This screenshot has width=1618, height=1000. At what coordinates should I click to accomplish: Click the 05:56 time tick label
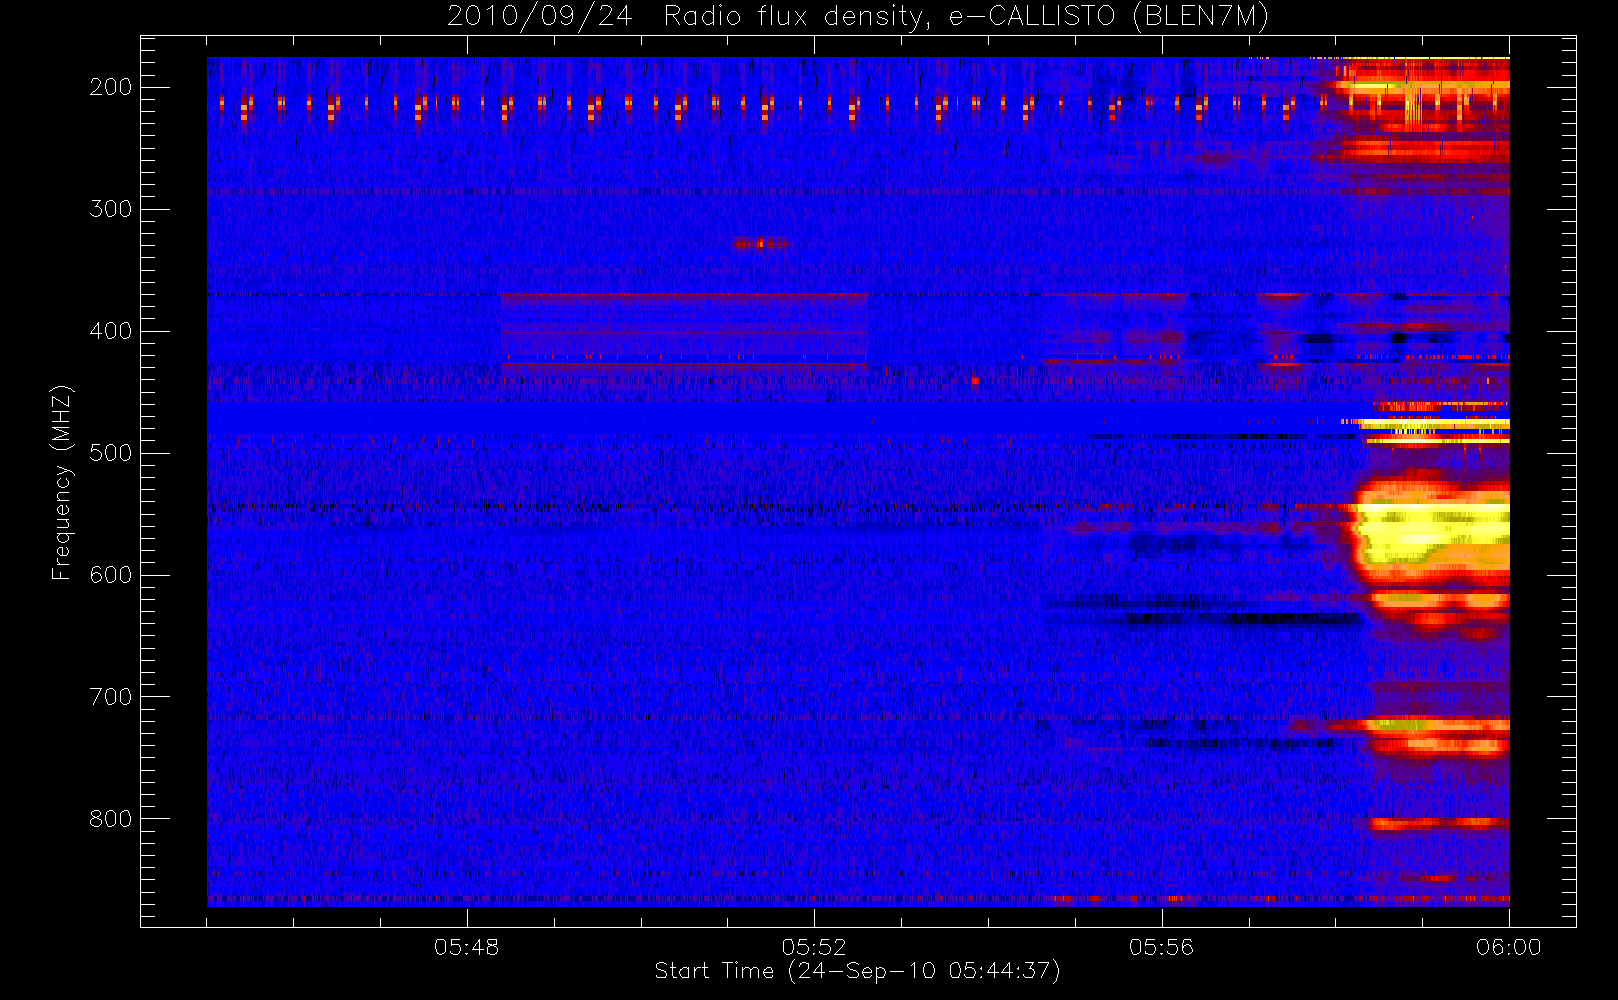(x=1162, y=947)
